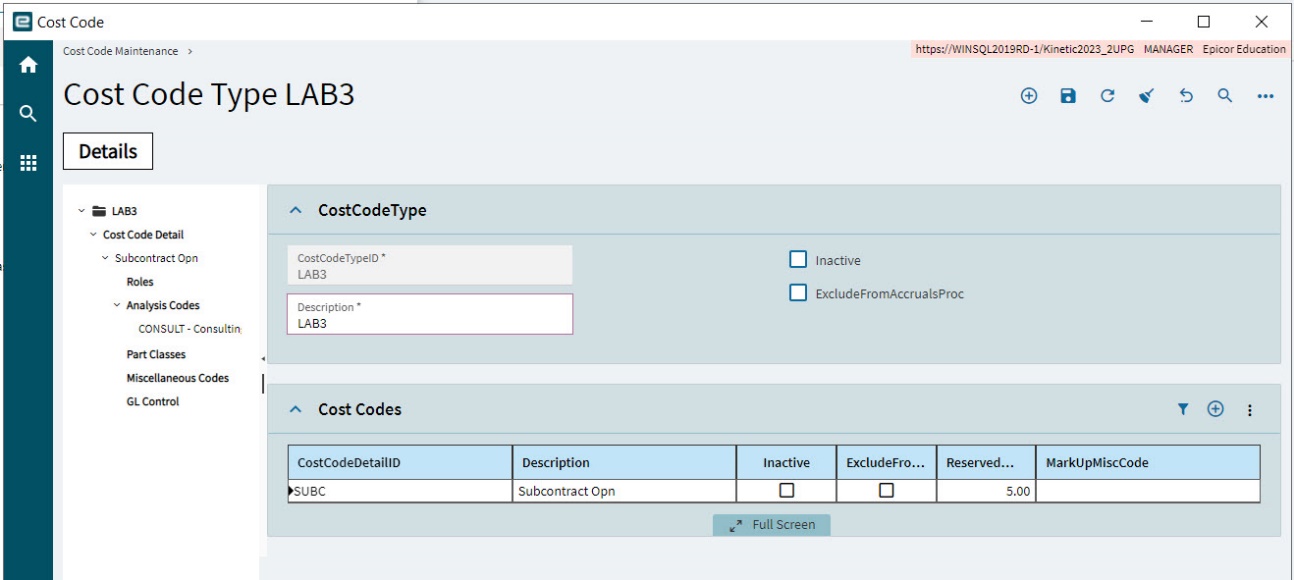Clear the form with the broom icon

1147,96
